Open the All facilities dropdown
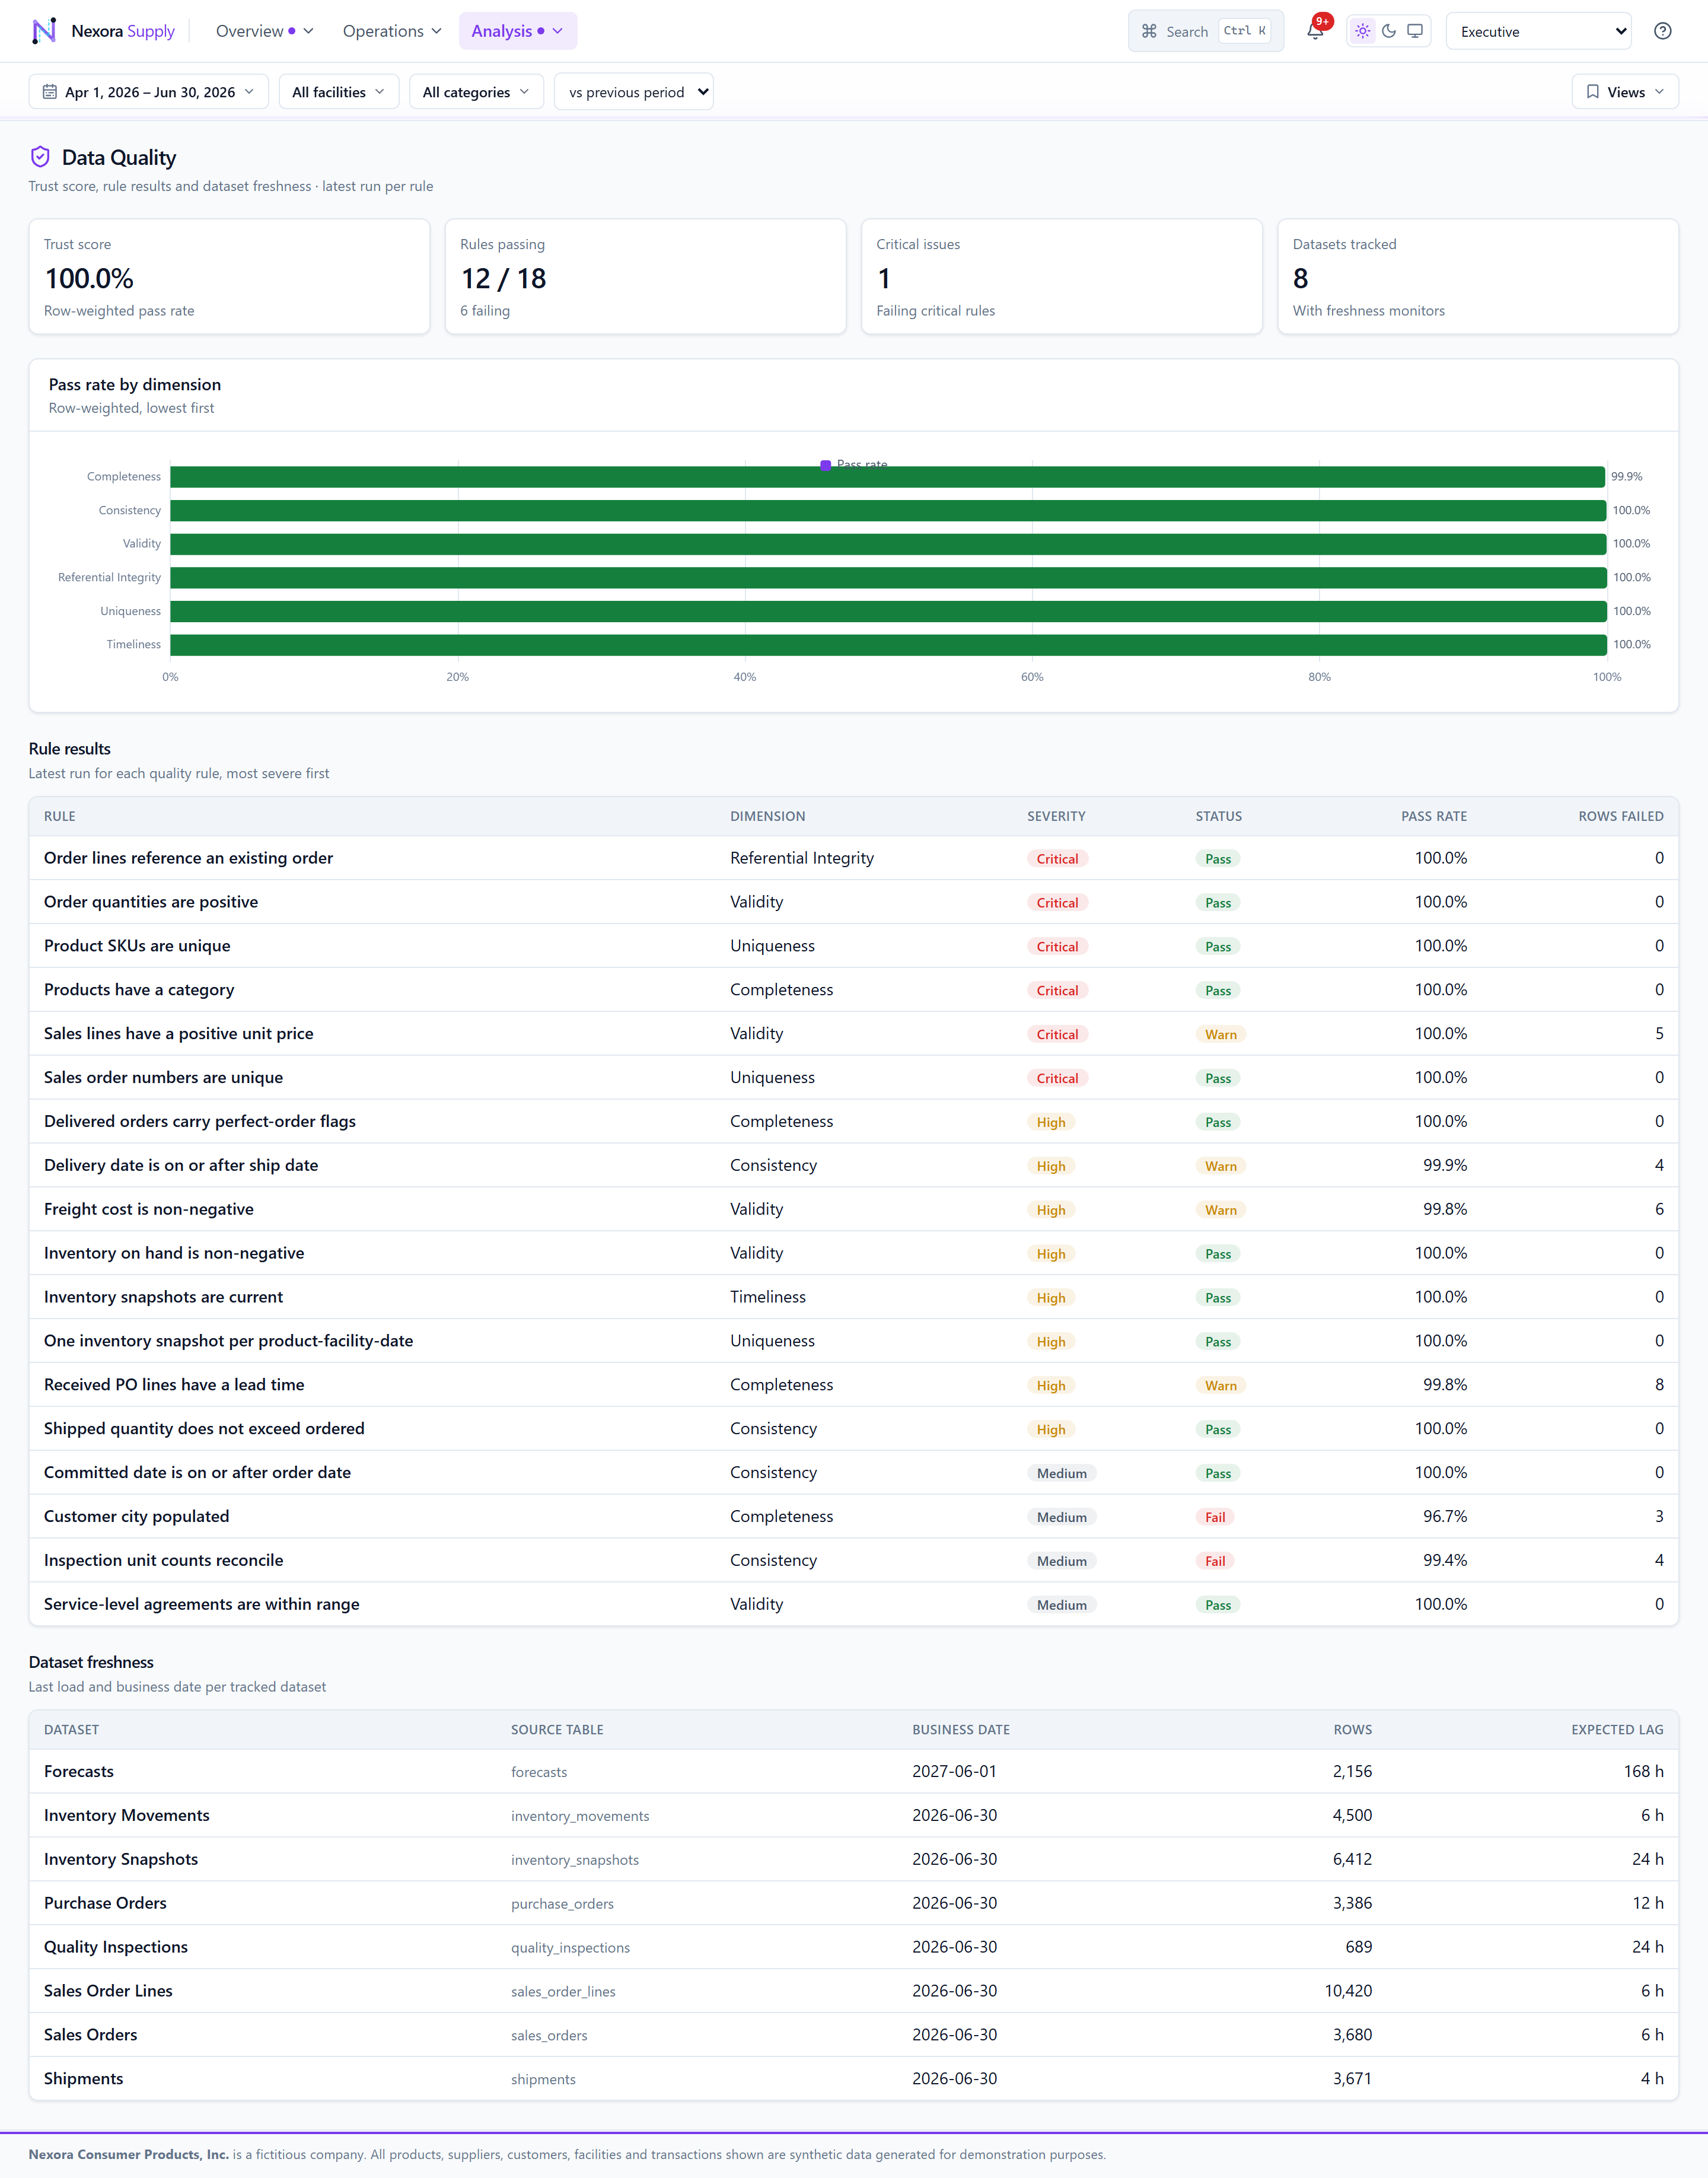 (x=338, y=92)
